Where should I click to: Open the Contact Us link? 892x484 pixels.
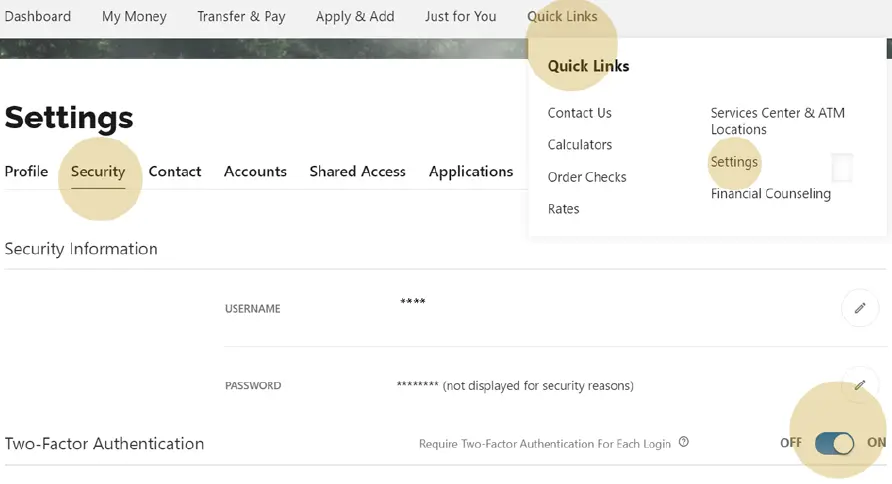coord(579,113)
